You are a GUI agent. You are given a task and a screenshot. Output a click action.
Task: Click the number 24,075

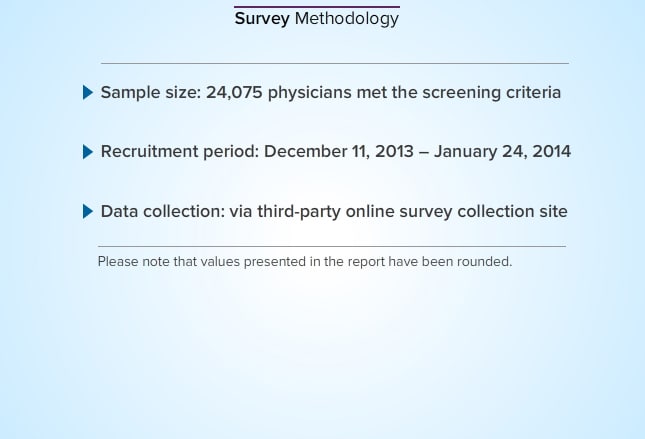click(234, 93)
